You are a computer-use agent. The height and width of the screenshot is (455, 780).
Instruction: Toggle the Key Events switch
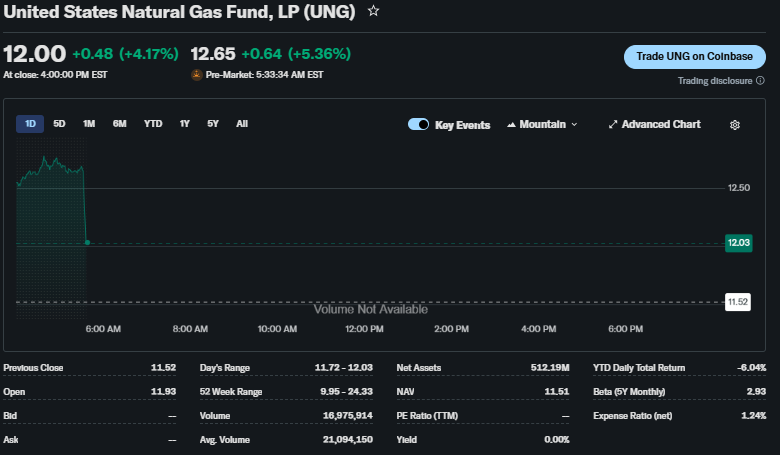coord(418,125)
